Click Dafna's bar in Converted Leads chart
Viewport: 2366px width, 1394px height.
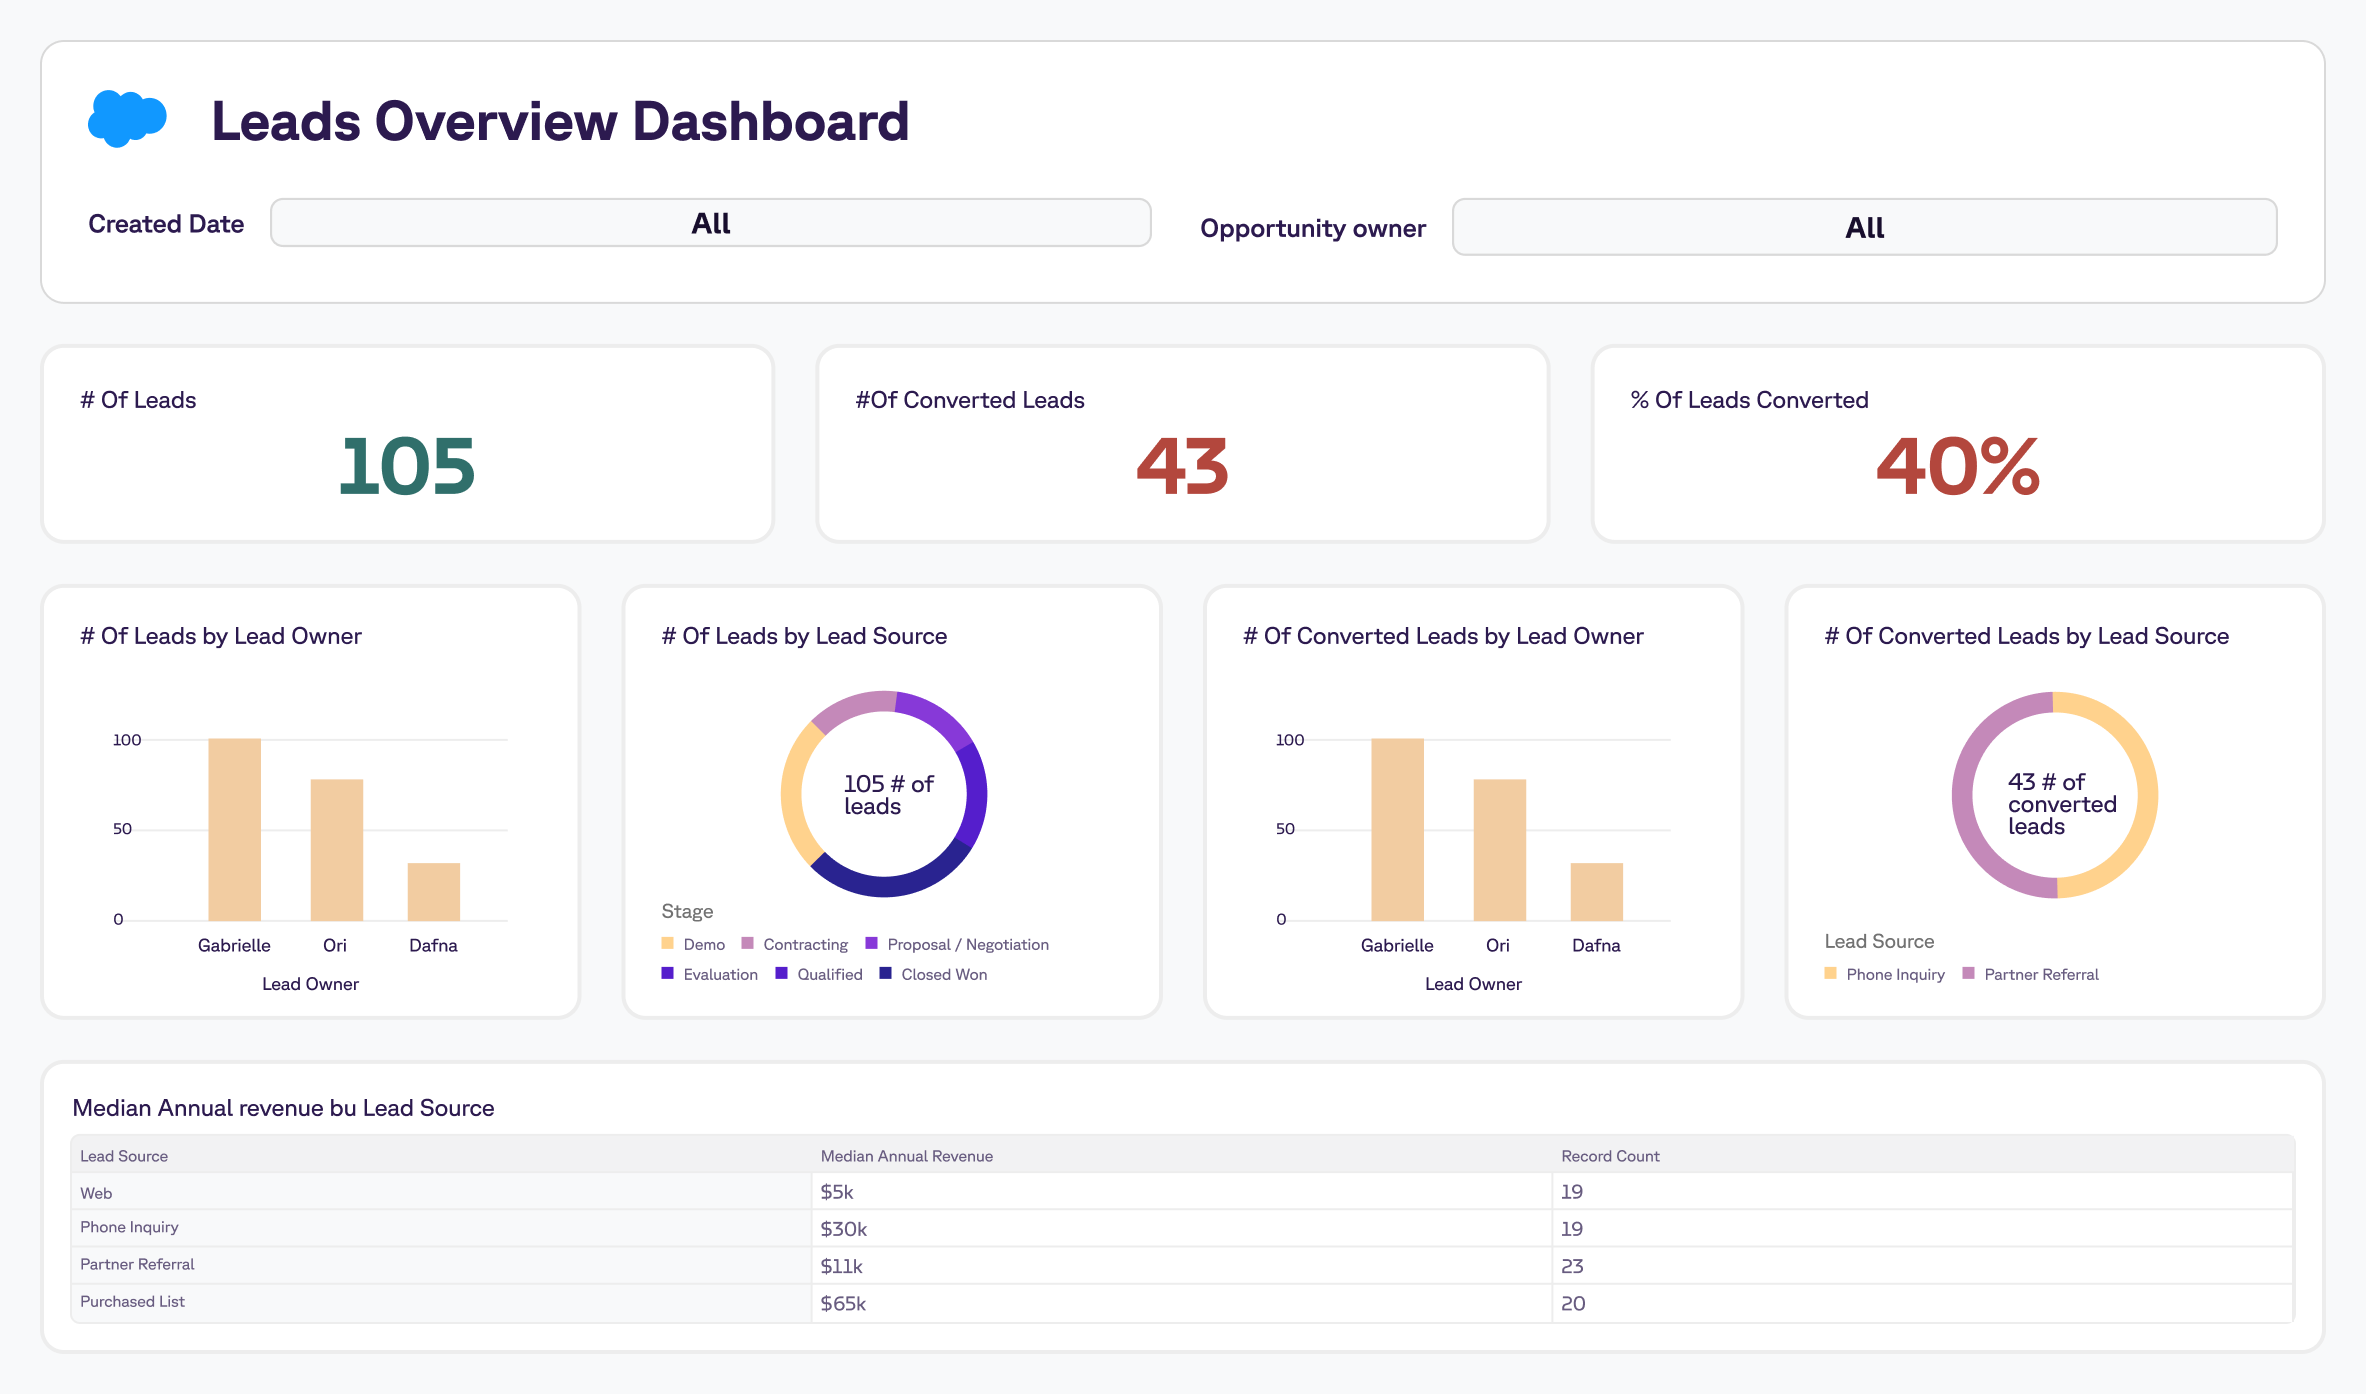point(1596,891)
